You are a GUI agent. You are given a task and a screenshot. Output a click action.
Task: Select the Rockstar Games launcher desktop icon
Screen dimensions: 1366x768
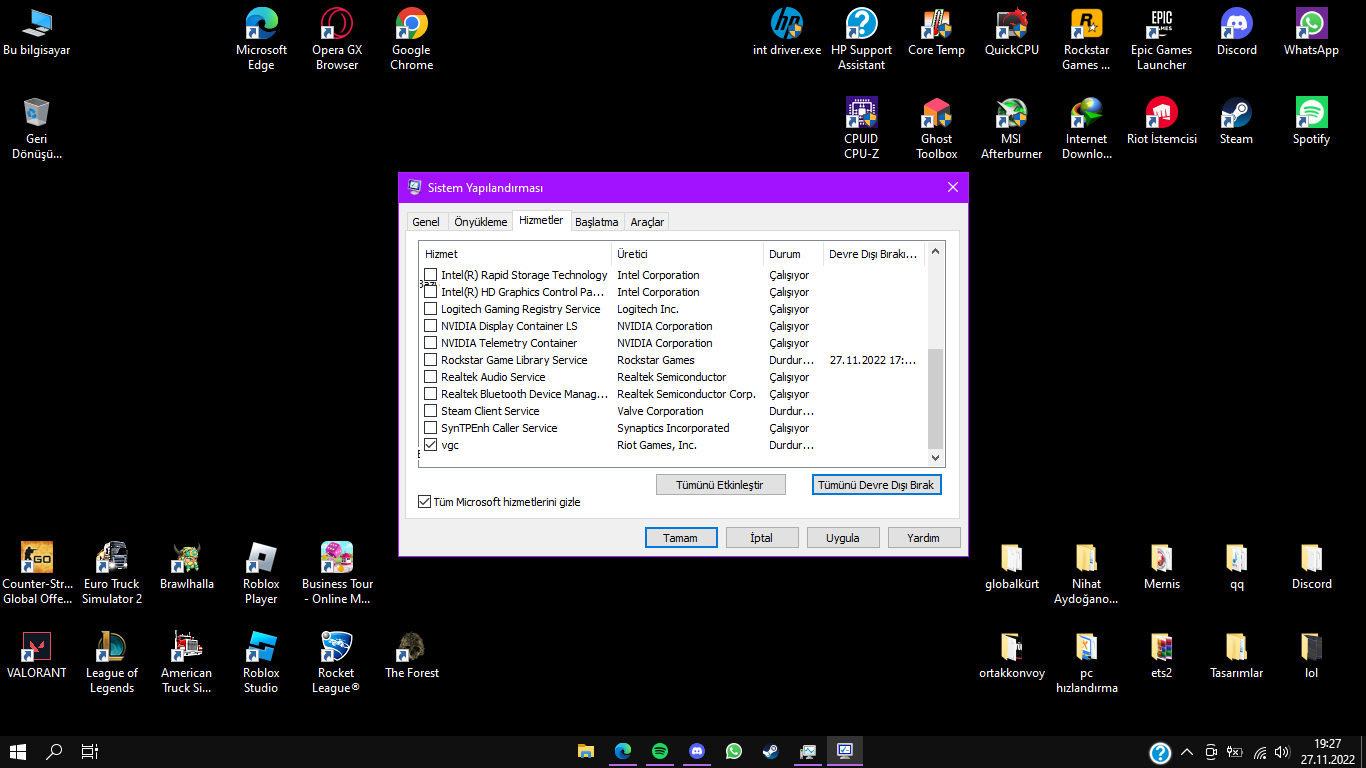point(1086,40)
